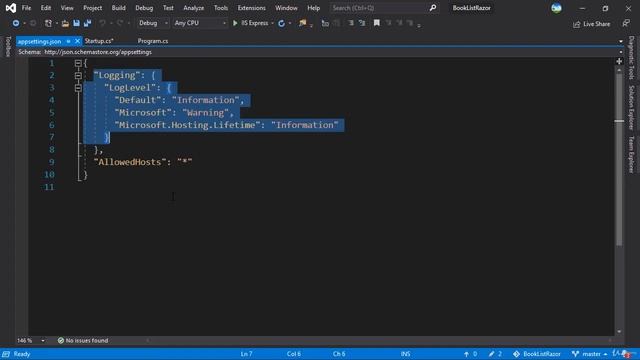Open the Schema selector dropdown arrow
Viewport: 640px width, 360px height.
(x=621, y=52)
